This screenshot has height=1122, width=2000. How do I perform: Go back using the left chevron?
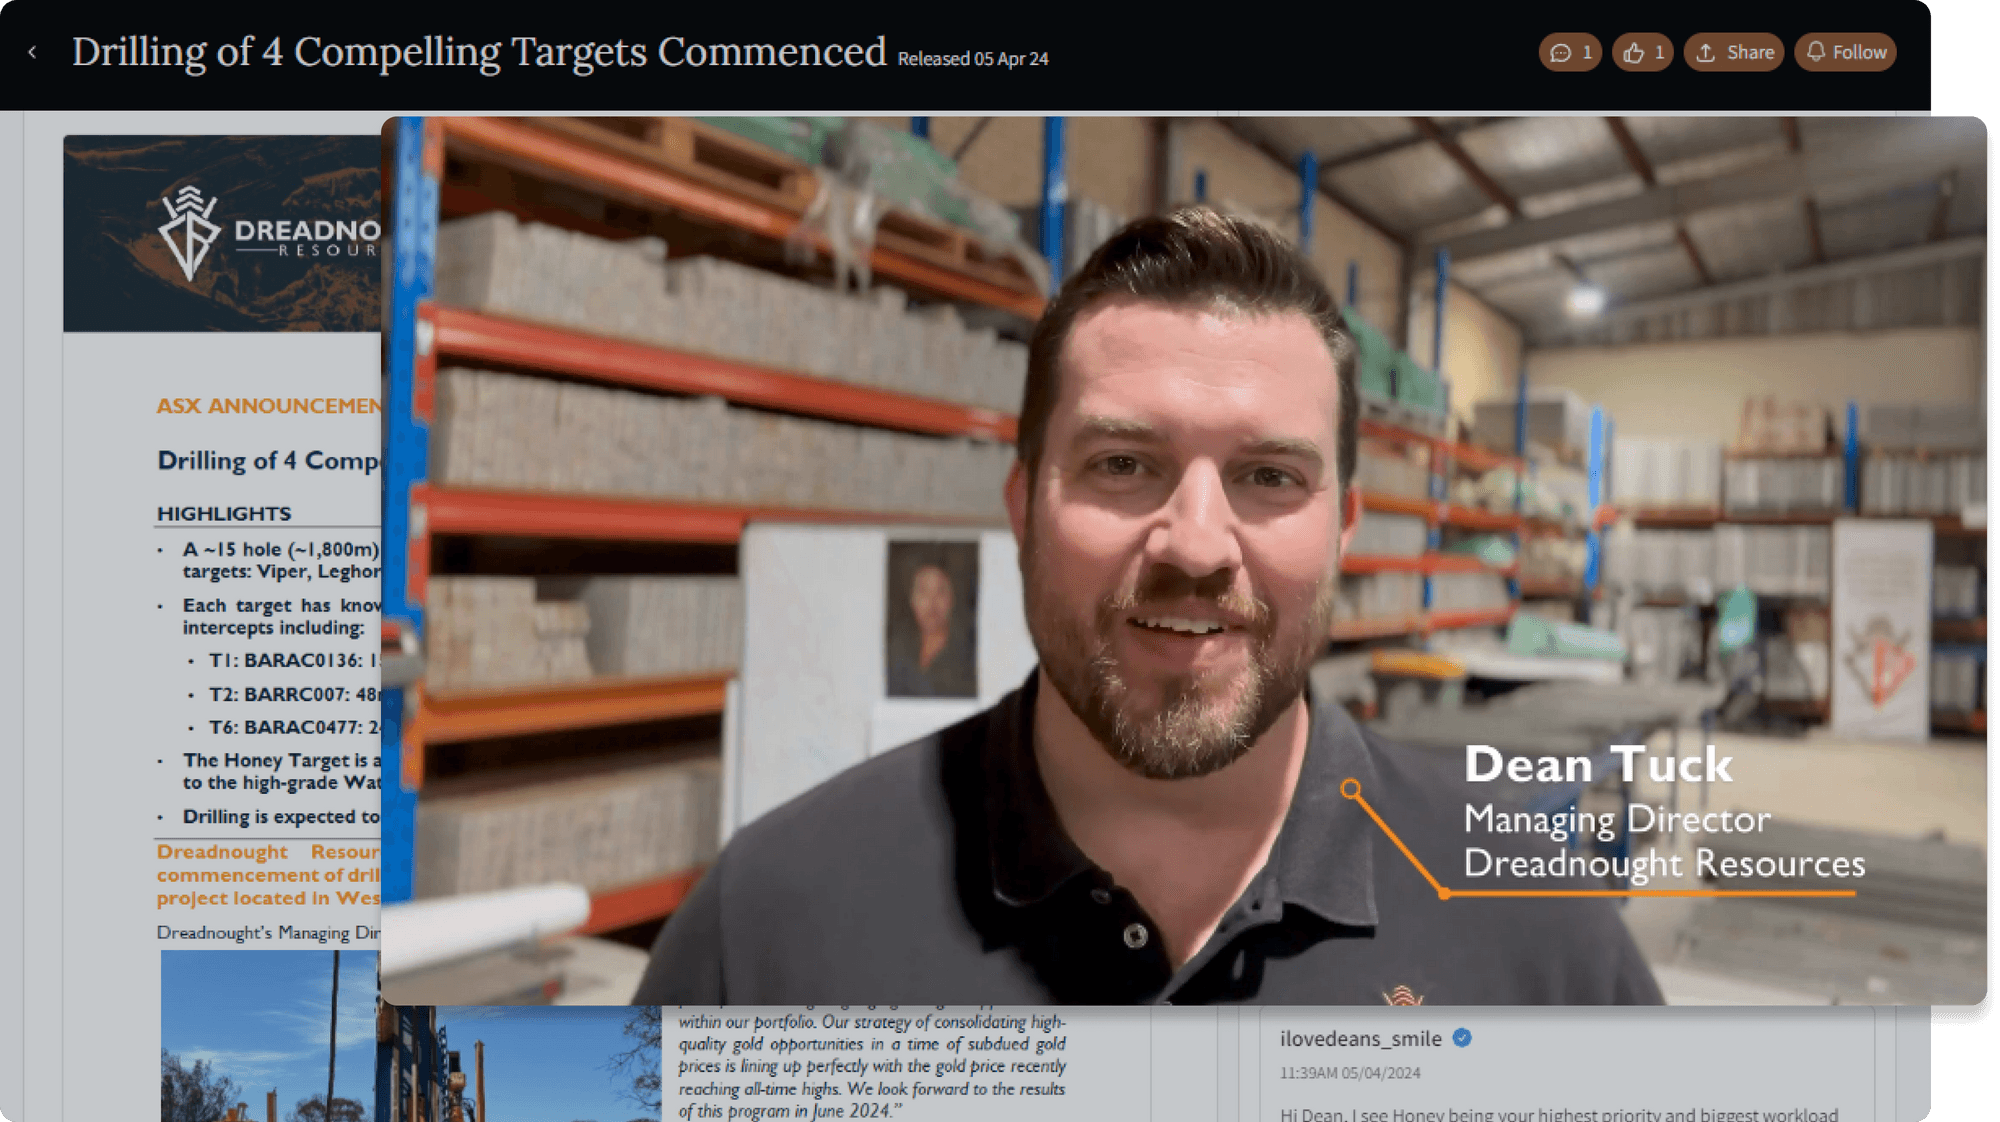coord(33,52)
